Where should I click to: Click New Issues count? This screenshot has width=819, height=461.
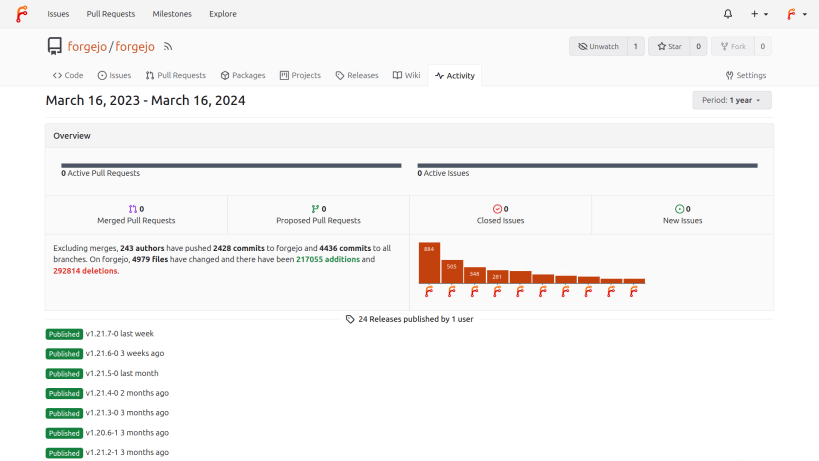click(x=688, y=209)
